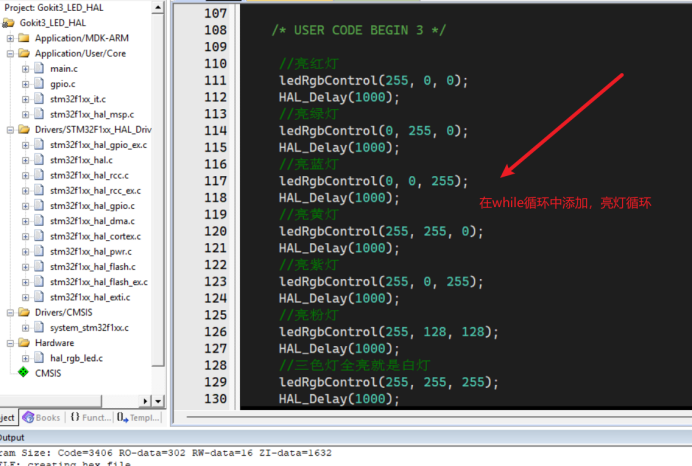692x466 pixels.
Task: Click the hal_rgb_led.c file icon
Action: pyautogui.click(x=38, y=357)
